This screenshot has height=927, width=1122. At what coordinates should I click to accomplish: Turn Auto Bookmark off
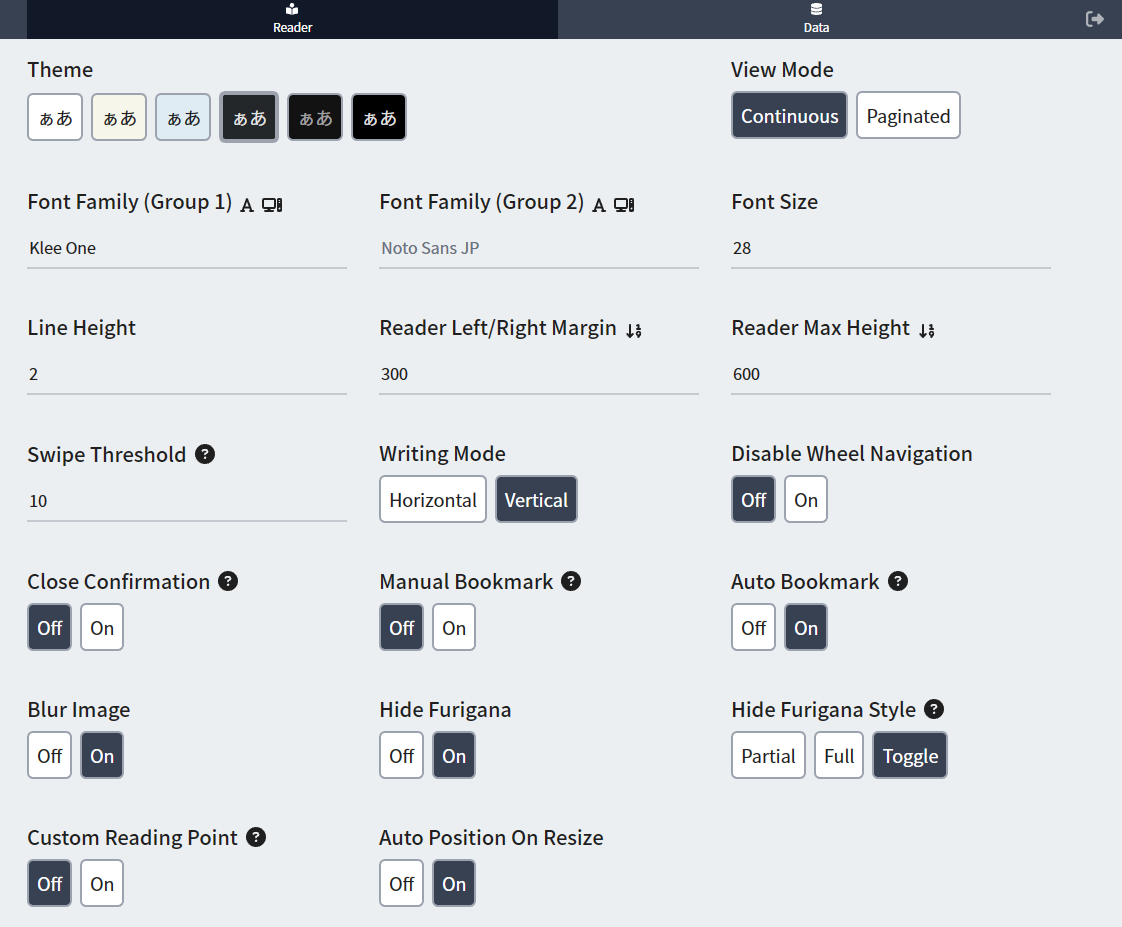(753, 628)
